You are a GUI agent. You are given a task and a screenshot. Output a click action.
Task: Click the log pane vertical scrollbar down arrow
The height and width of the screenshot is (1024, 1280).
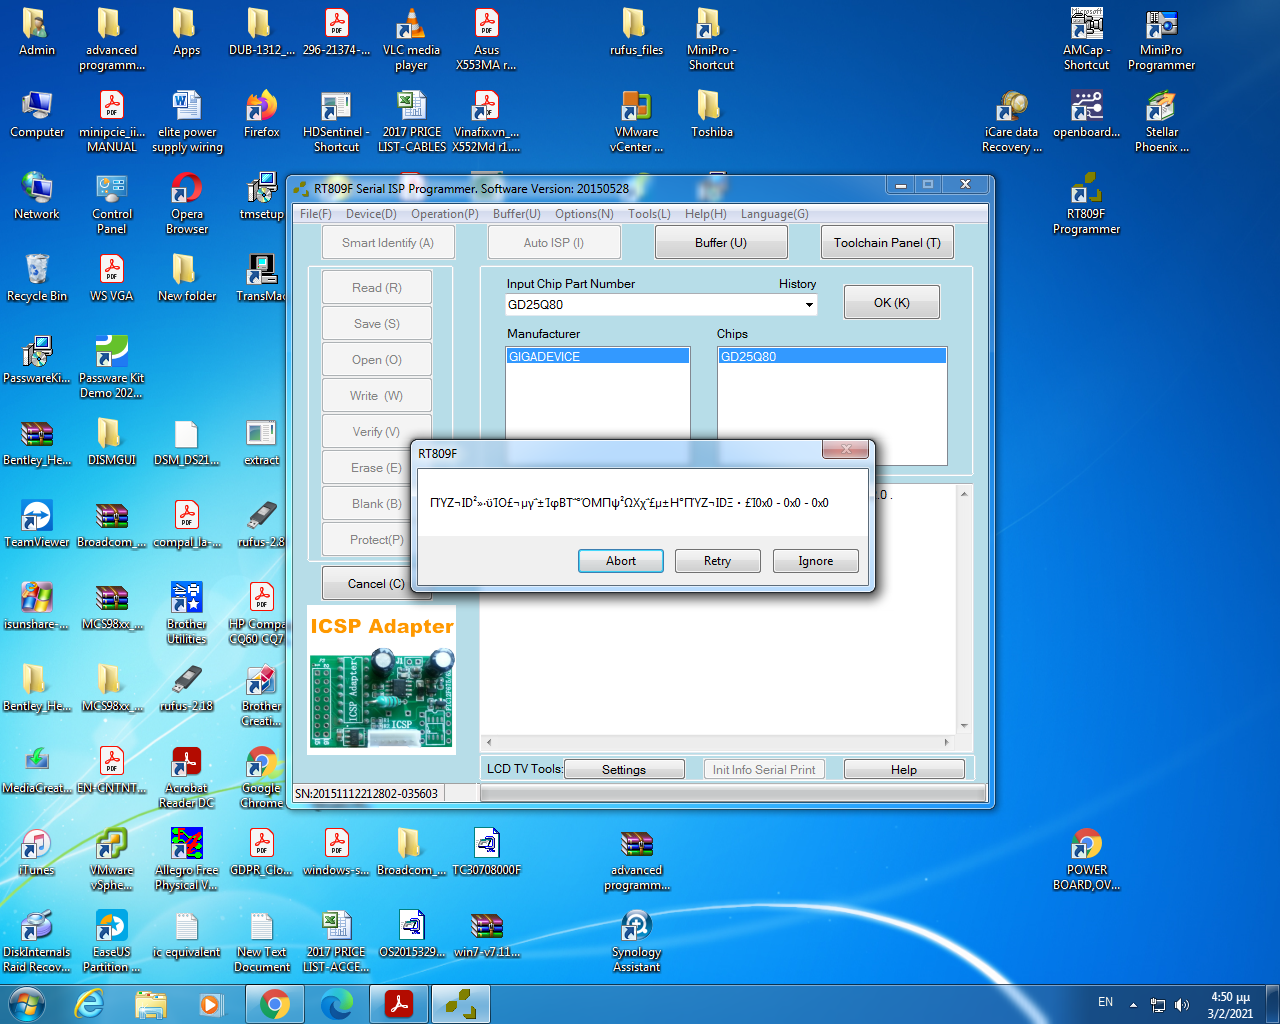point(964,725)
